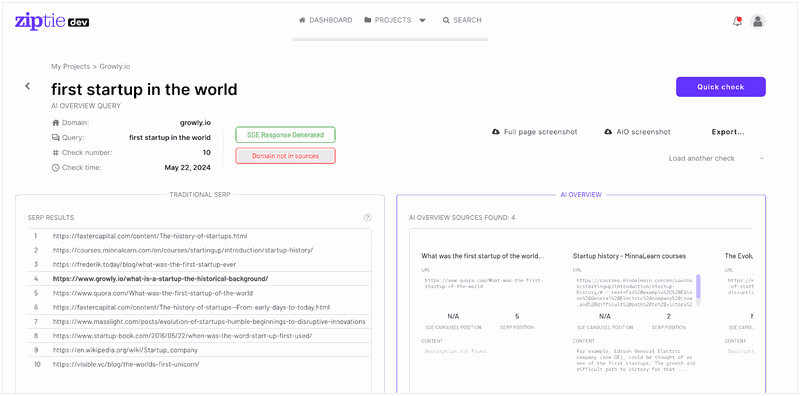Click the cloud icon of Full page screenshot

click(x=495, y=132)
